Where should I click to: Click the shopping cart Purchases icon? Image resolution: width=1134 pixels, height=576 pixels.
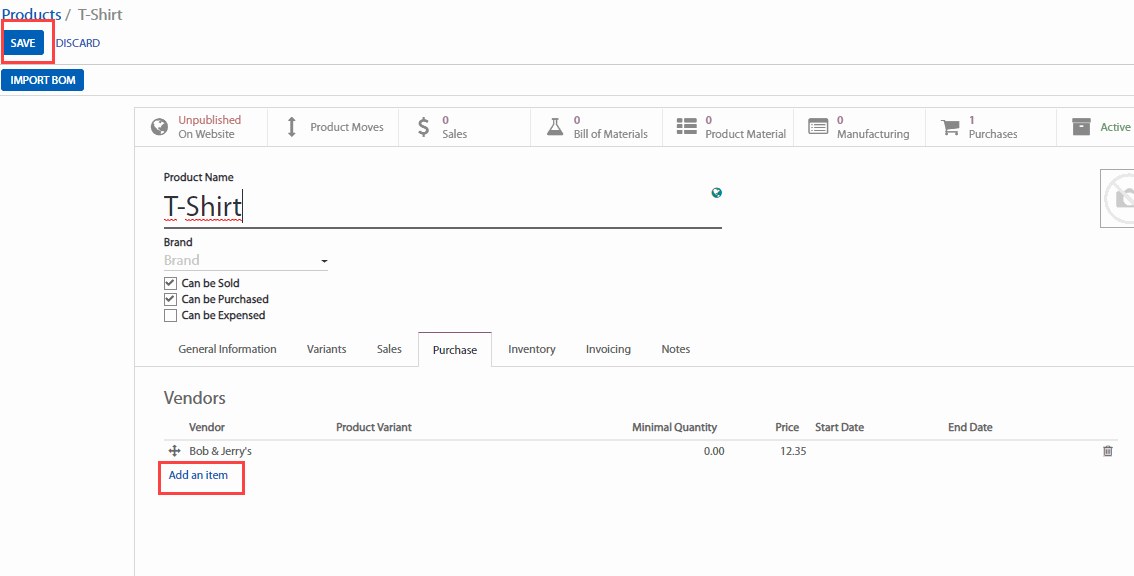(x=950, y=127)
